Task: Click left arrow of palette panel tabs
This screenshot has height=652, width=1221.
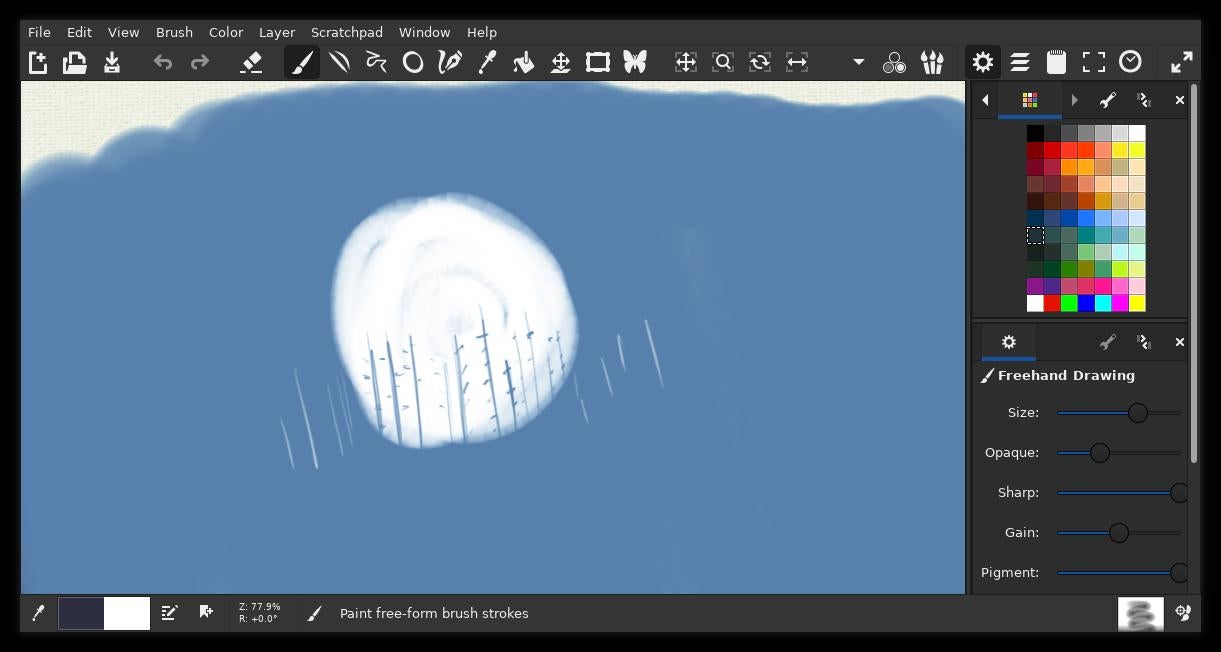Action: pos(985,100)
